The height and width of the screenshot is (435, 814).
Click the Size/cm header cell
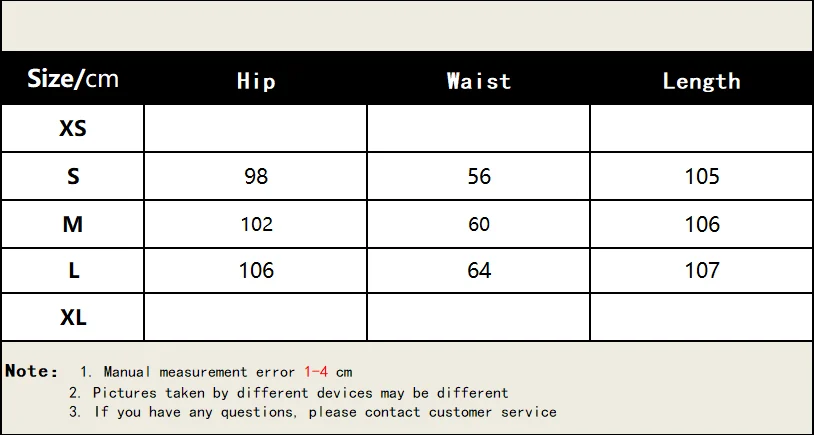(x=72, y=80)
